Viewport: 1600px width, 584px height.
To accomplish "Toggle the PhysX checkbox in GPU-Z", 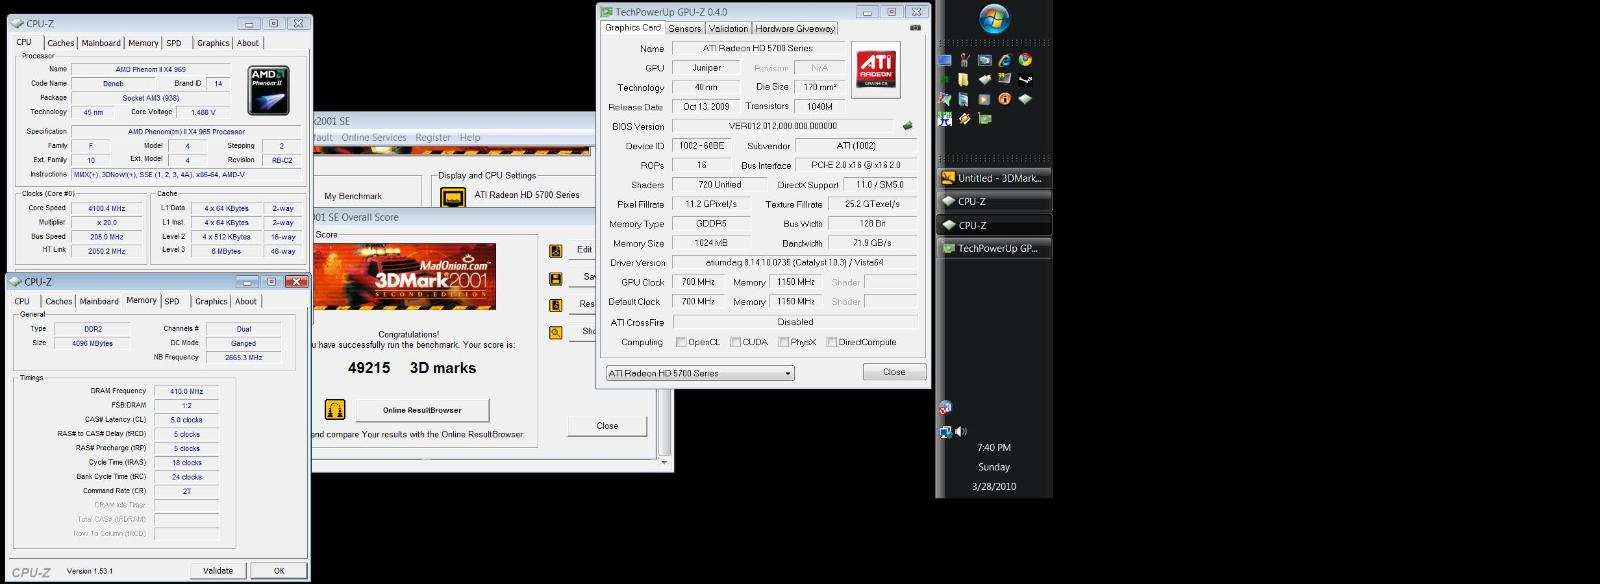I will [x=783, y=342].
